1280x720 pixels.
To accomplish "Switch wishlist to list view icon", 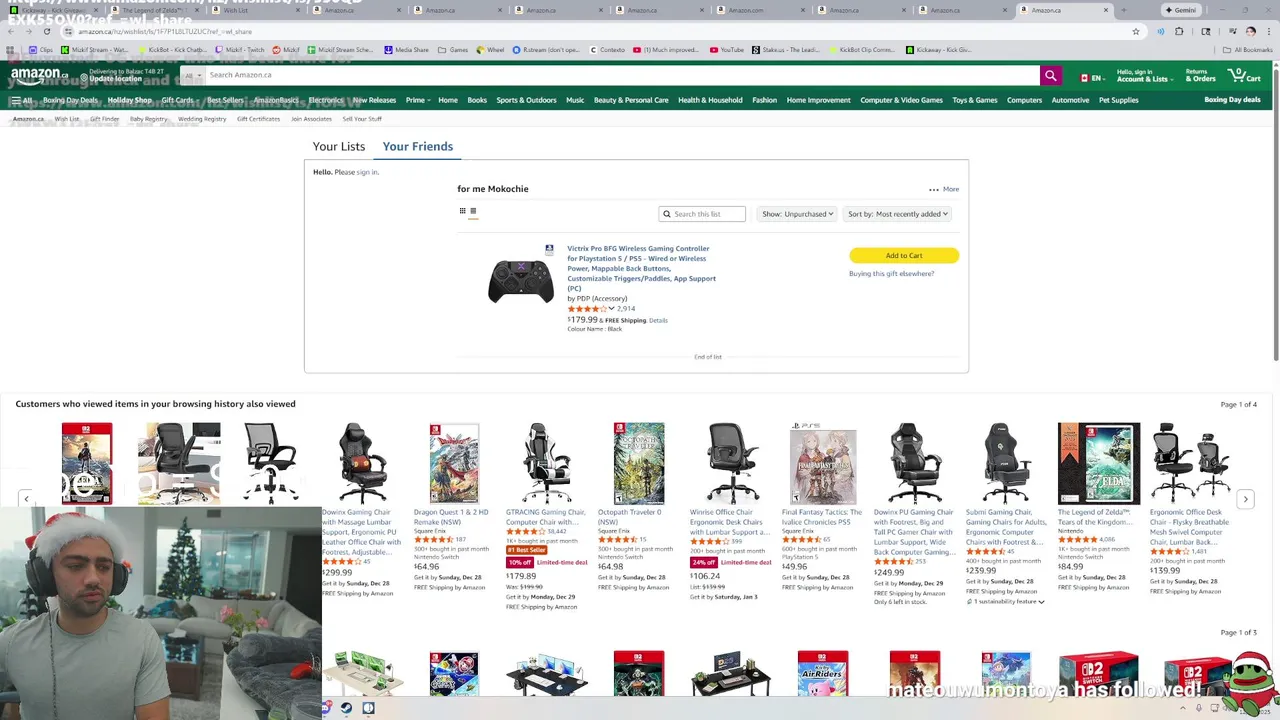I will [x=473, y=211].
